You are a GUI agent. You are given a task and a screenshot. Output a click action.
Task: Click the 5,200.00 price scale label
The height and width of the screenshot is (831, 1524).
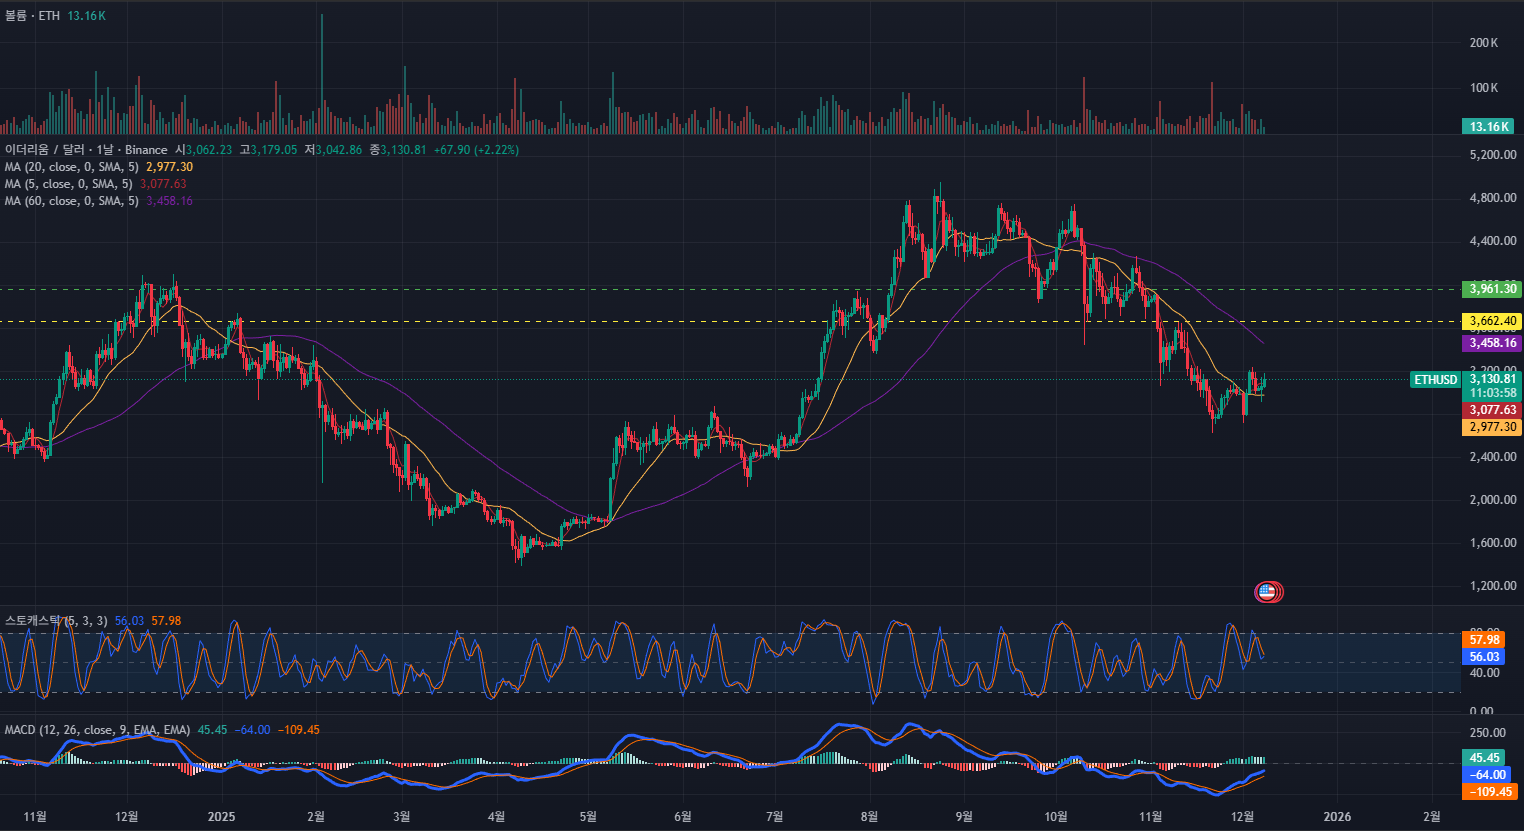coord(1493,155)
